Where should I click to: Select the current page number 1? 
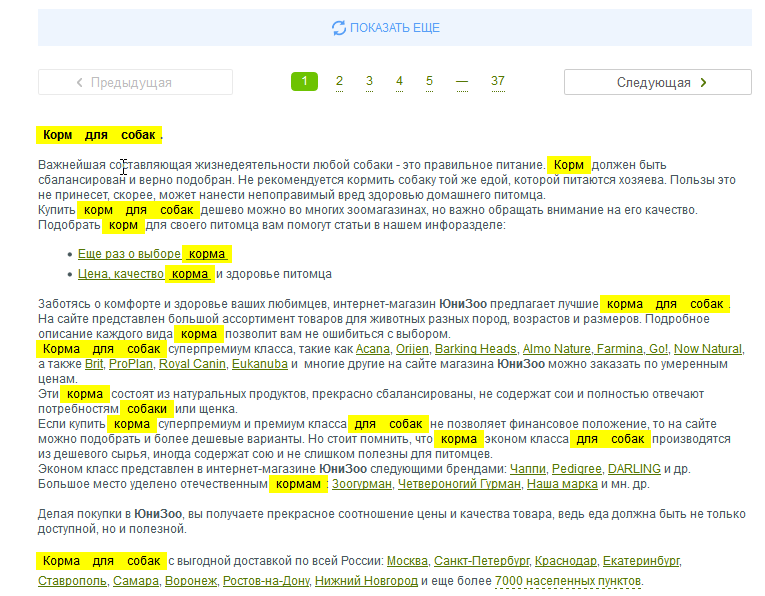point(304,81)
